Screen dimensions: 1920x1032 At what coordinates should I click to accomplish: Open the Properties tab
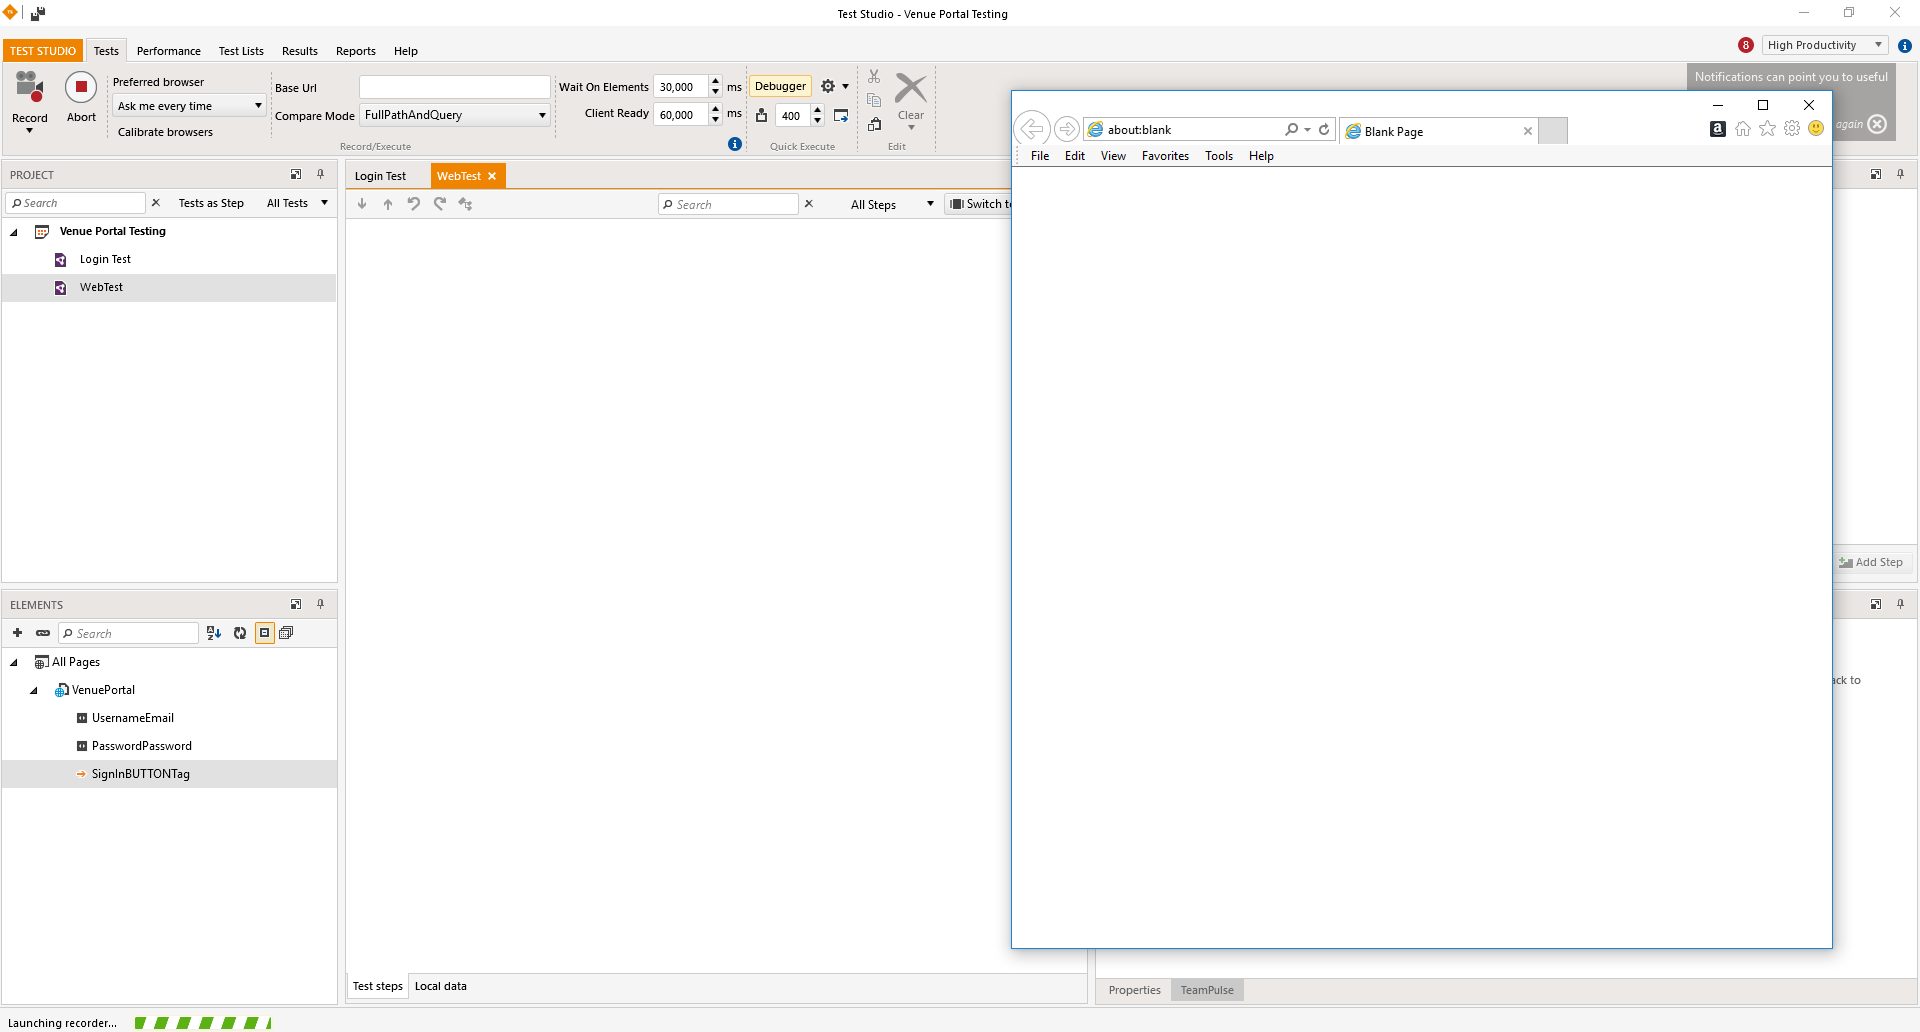pos(1134,990)
